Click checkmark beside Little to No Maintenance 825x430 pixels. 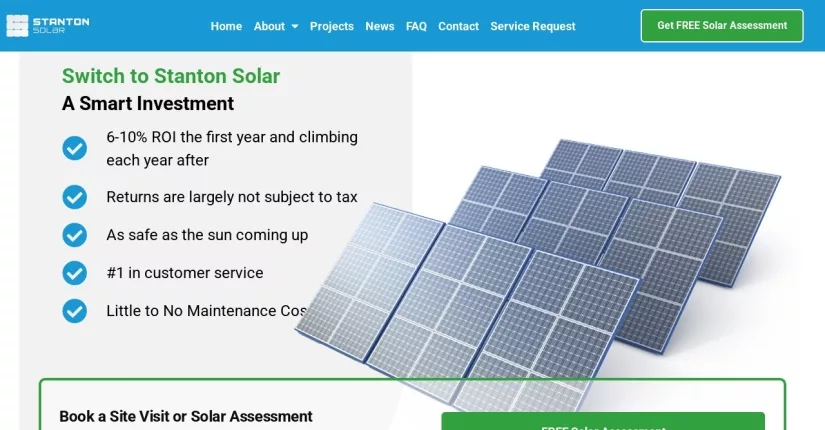[x=75, y=311]
